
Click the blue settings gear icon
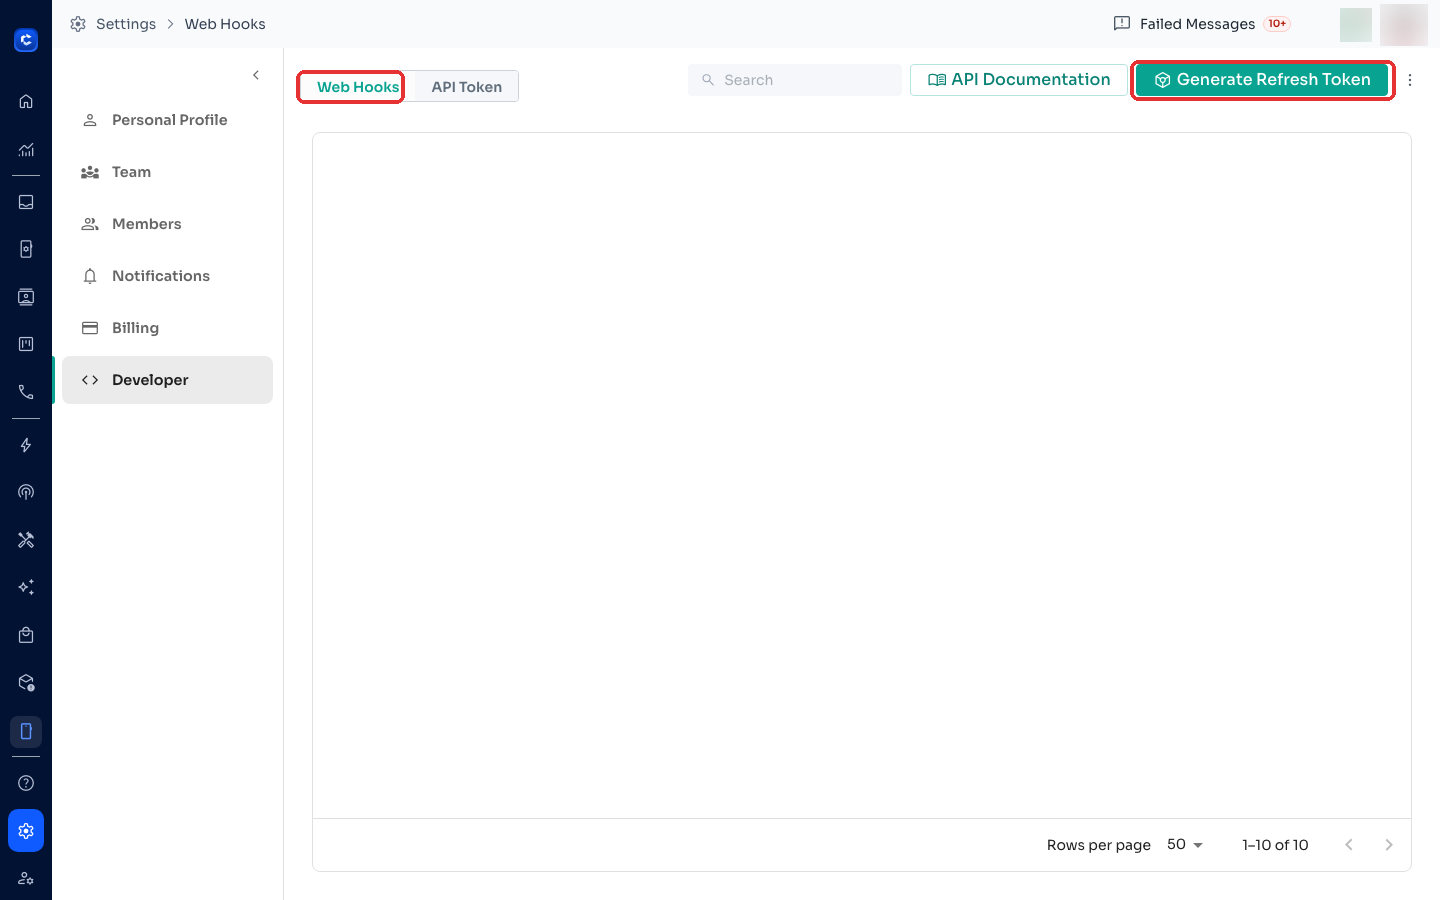tap(26, 831)
